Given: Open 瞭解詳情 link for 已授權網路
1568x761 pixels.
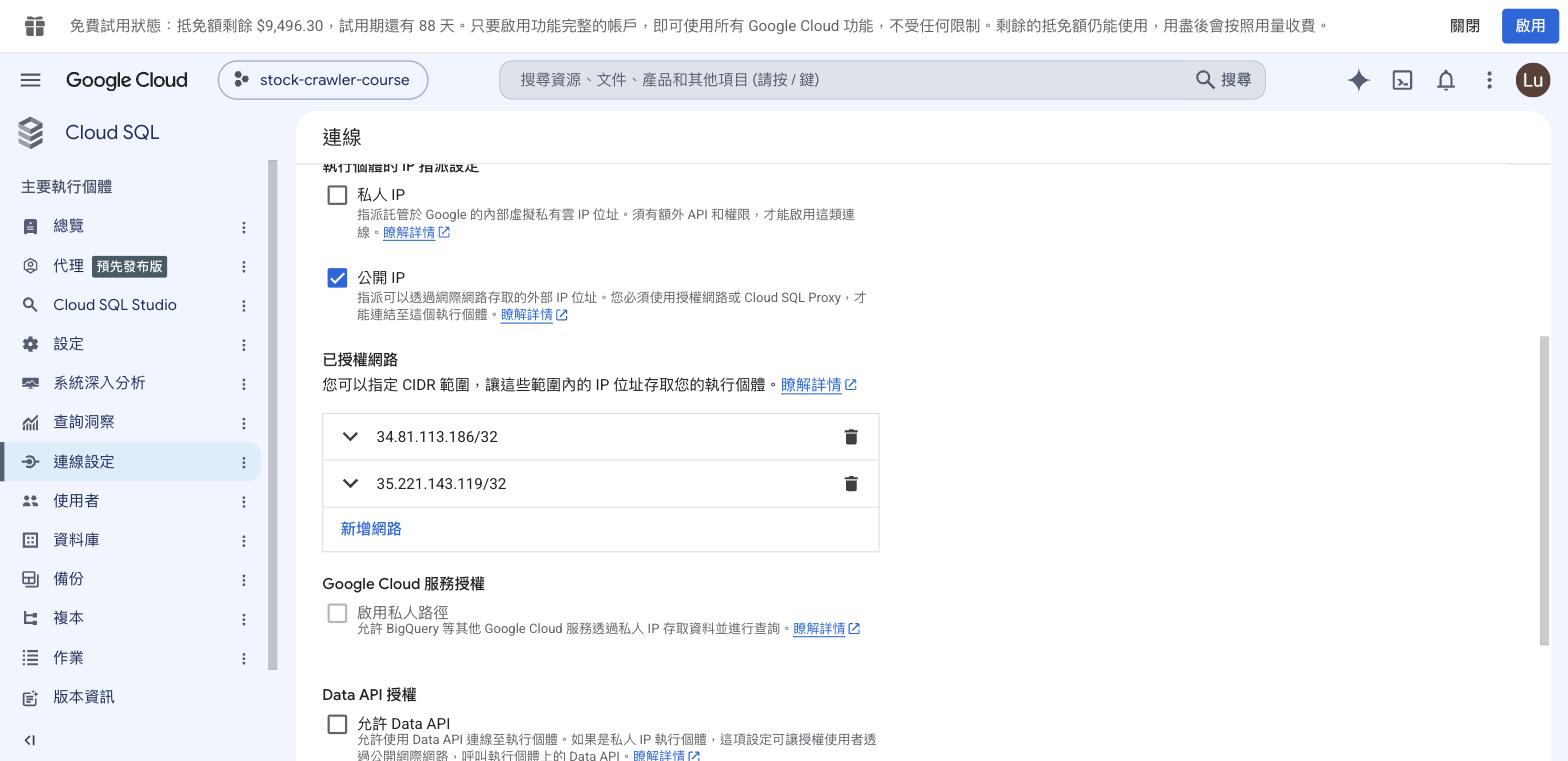Looking at the screenshot, I should pos(818,385).
